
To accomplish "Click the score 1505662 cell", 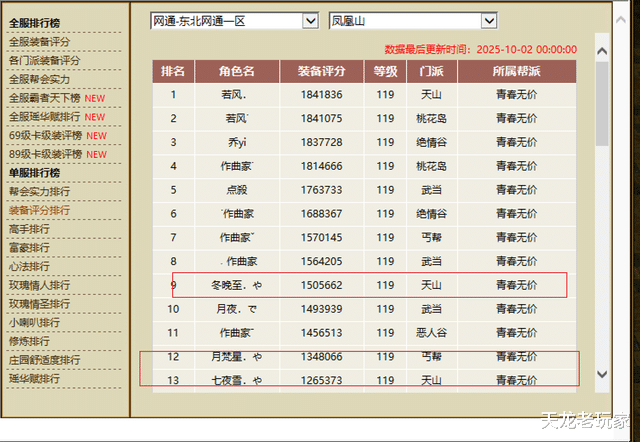I will tap(322, 285).
